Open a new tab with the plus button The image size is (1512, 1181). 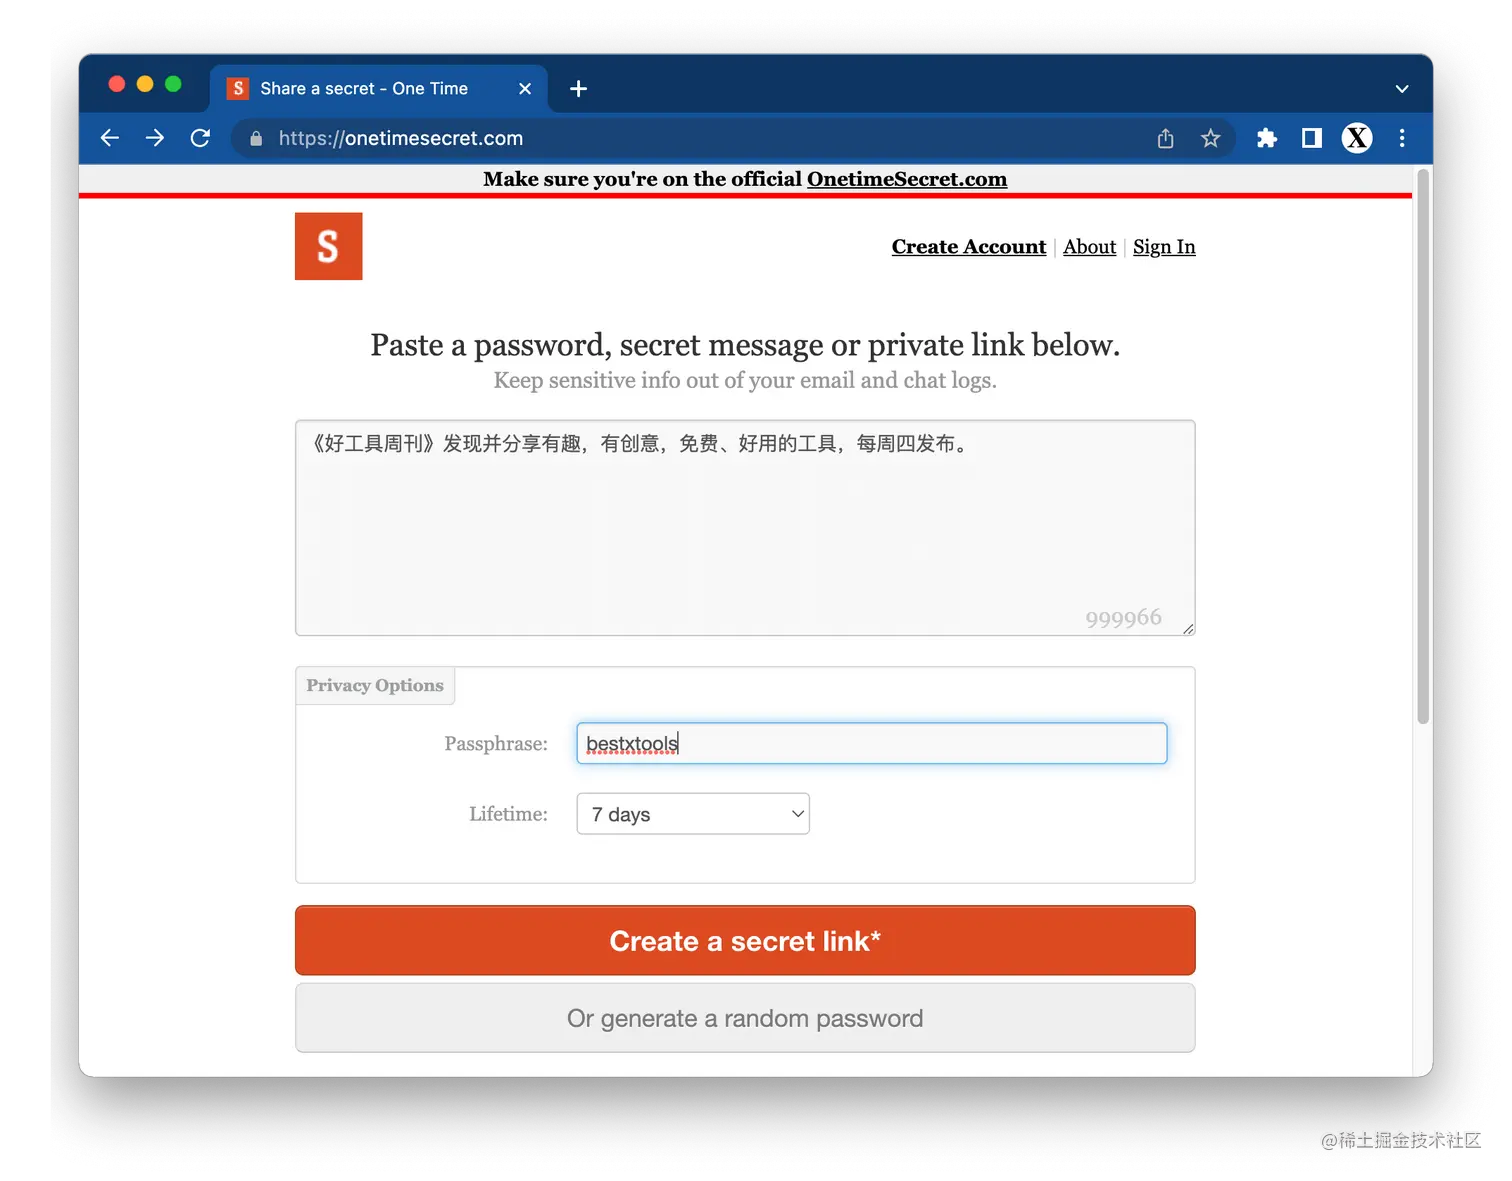click(578, 89)
